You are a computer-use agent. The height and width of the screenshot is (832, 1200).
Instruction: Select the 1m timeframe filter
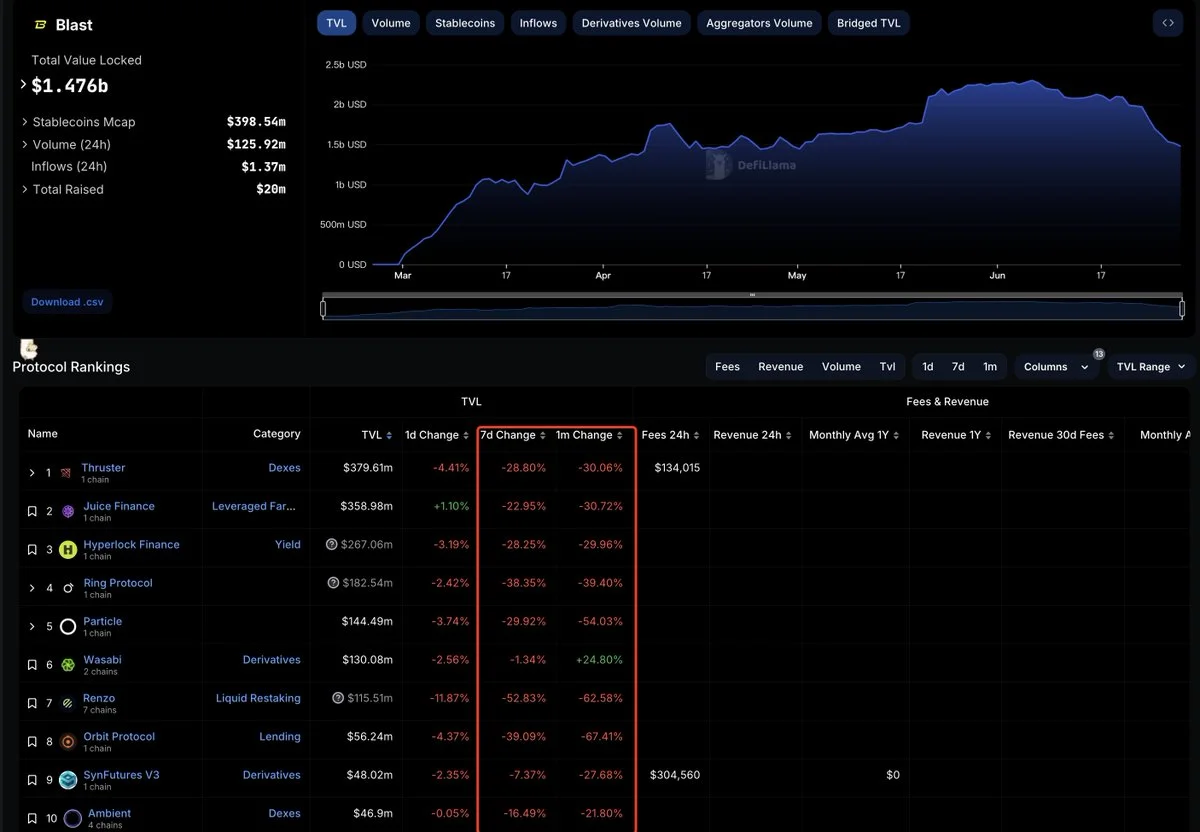pos(990,367)
